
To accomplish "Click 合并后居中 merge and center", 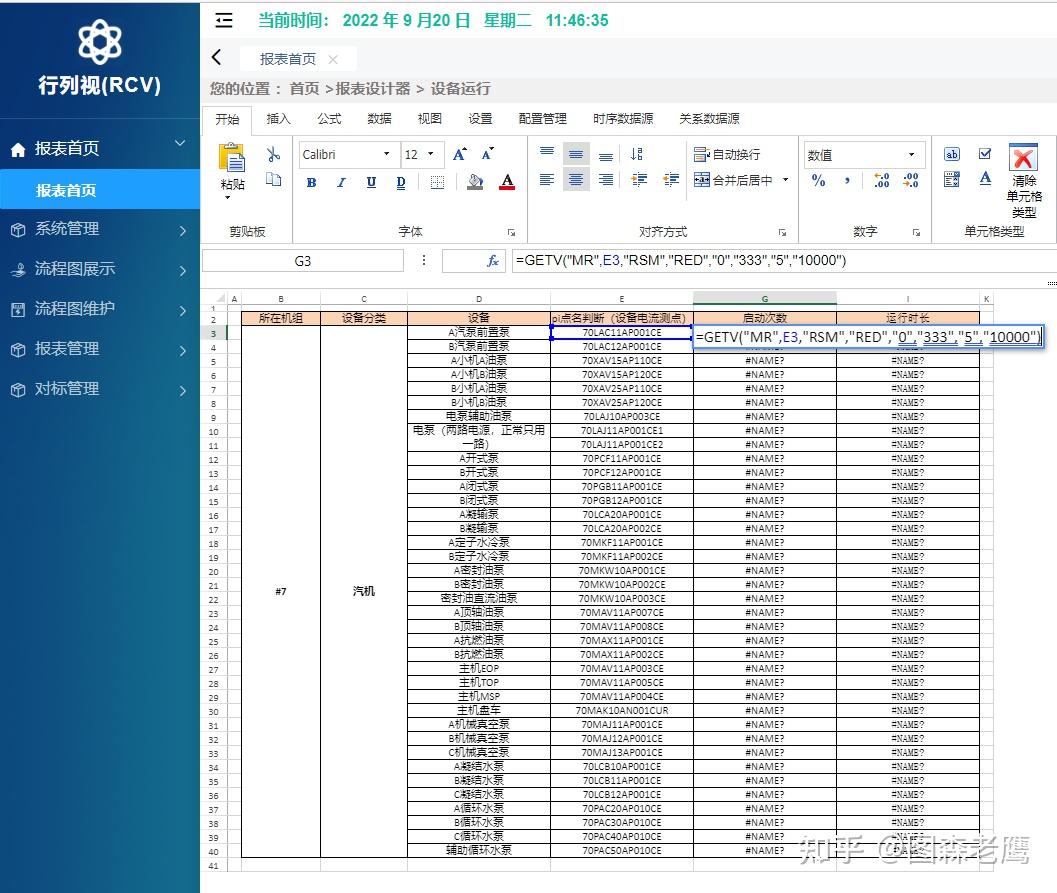I will pyautogui.click(x=733, y=180).
